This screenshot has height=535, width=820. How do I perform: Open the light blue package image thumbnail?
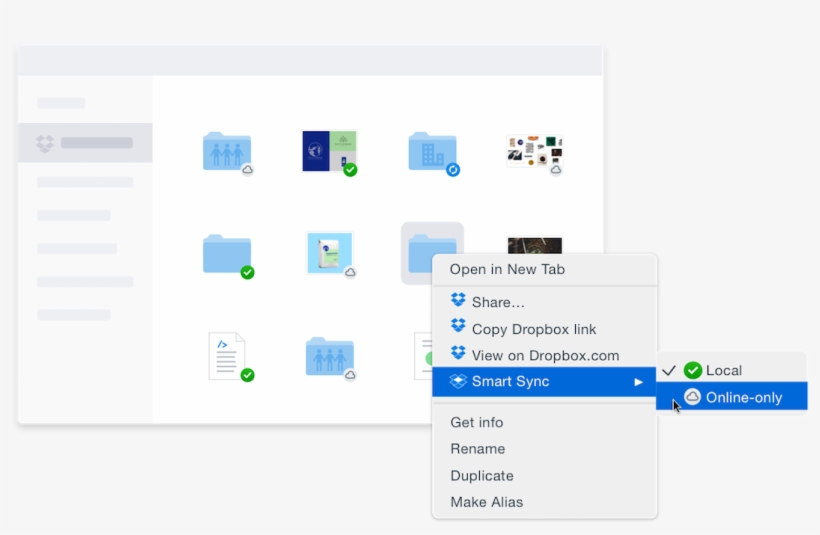[329, 253]
